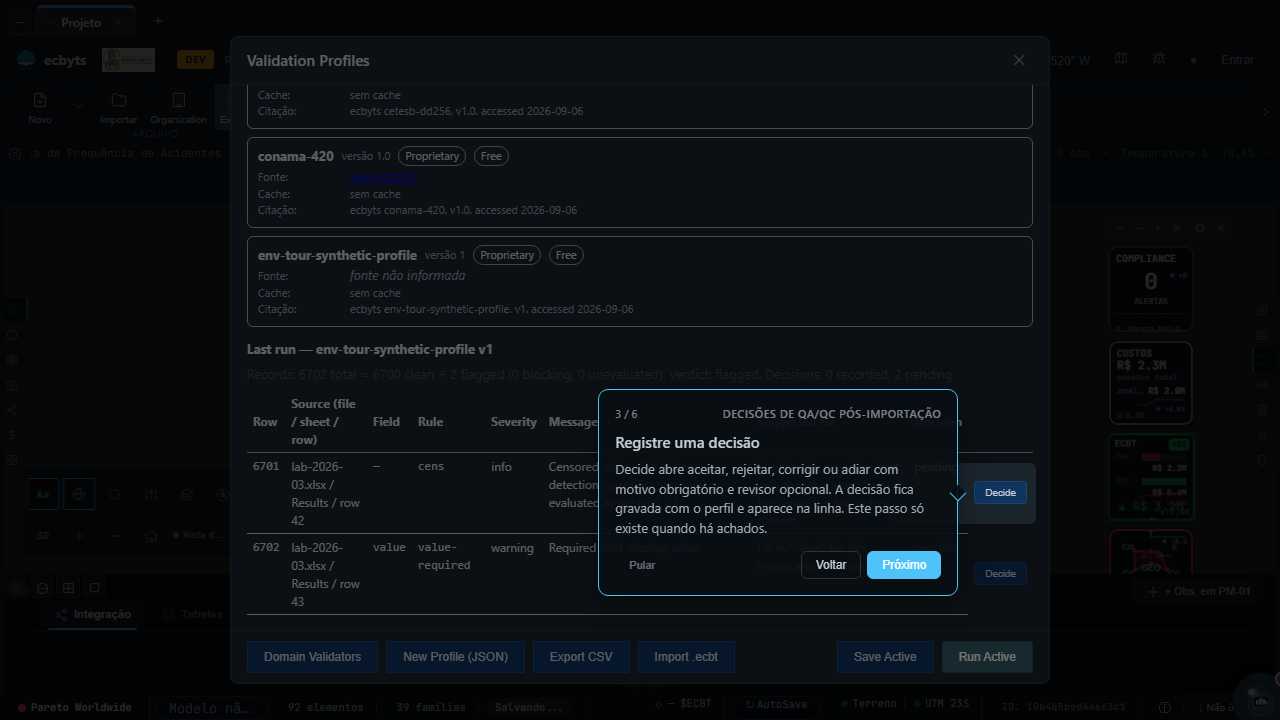Switch to the Integração tab

pos(93,615)
